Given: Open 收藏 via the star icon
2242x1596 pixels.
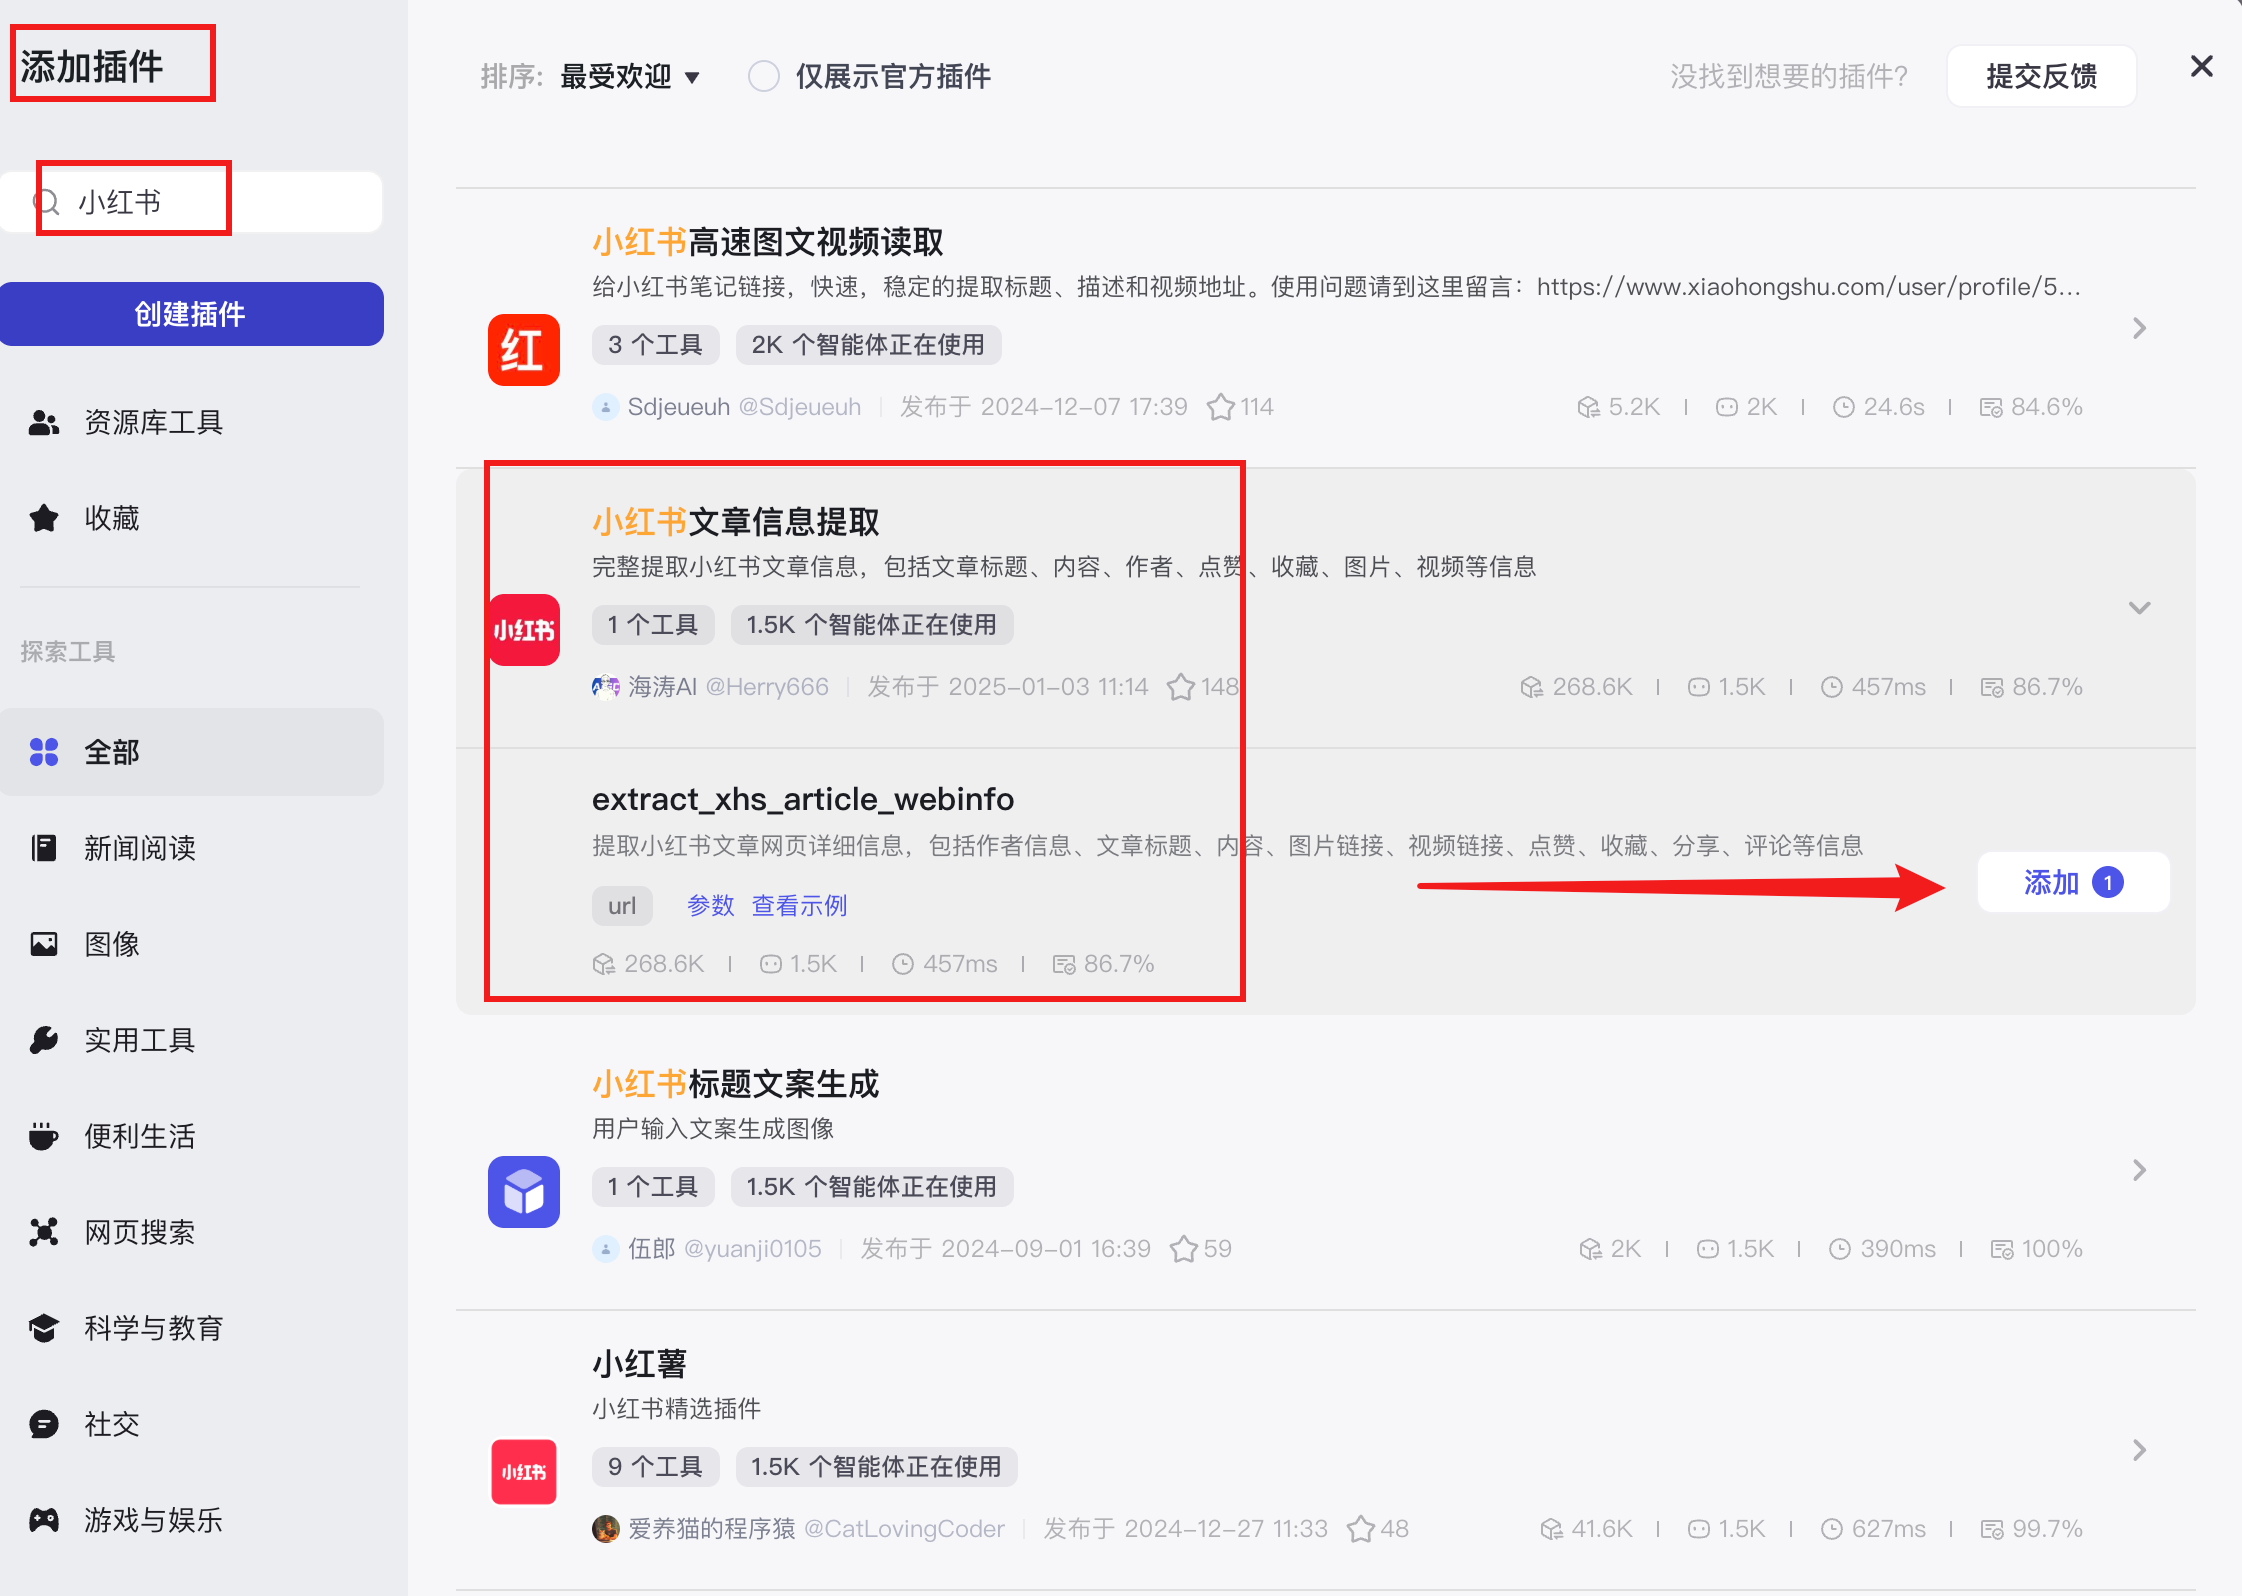Looking at the screenshot, I should pyautogui.click(x=44, y=518).
